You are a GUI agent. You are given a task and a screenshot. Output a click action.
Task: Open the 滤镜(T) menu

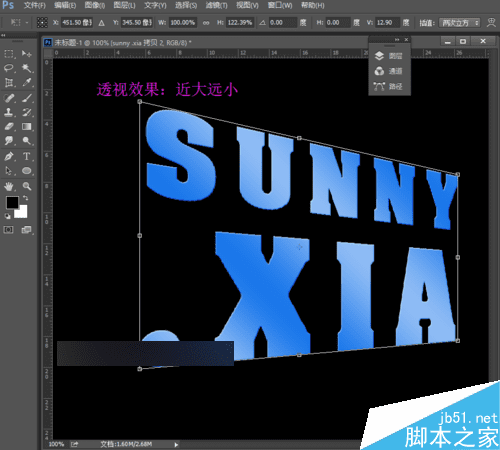[x=216, y=5]
